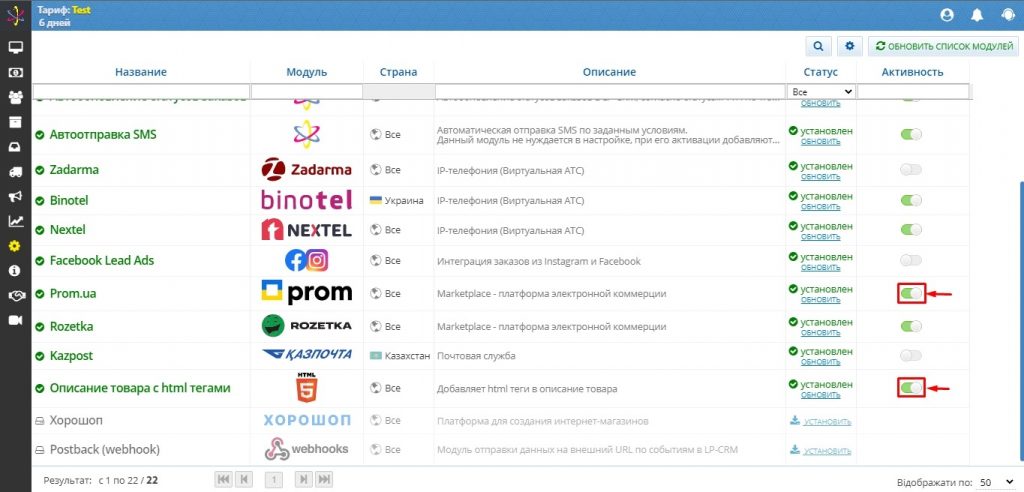Open the megaphone marketing sidebar icon

tap(15, 197)
